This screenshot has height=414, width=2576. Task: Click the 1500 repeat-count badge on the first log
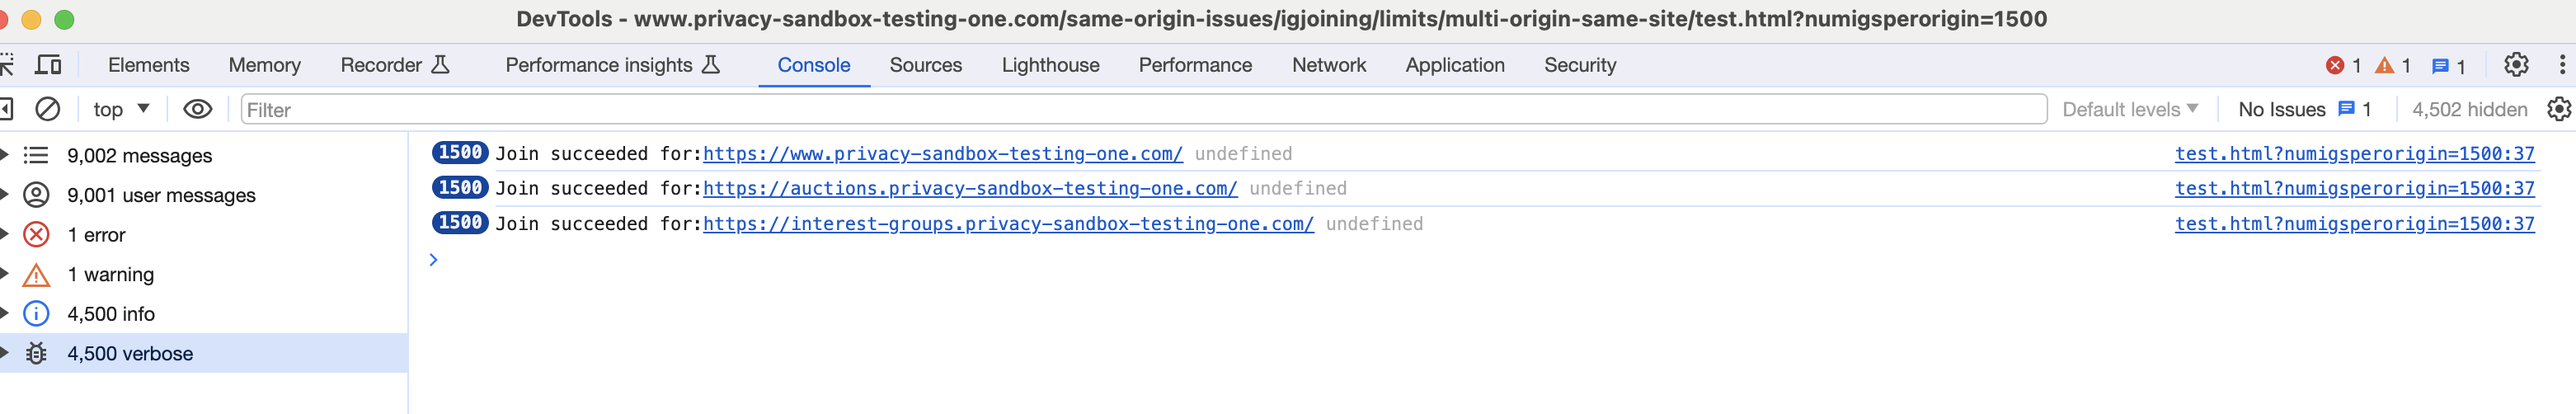point(460,152)
